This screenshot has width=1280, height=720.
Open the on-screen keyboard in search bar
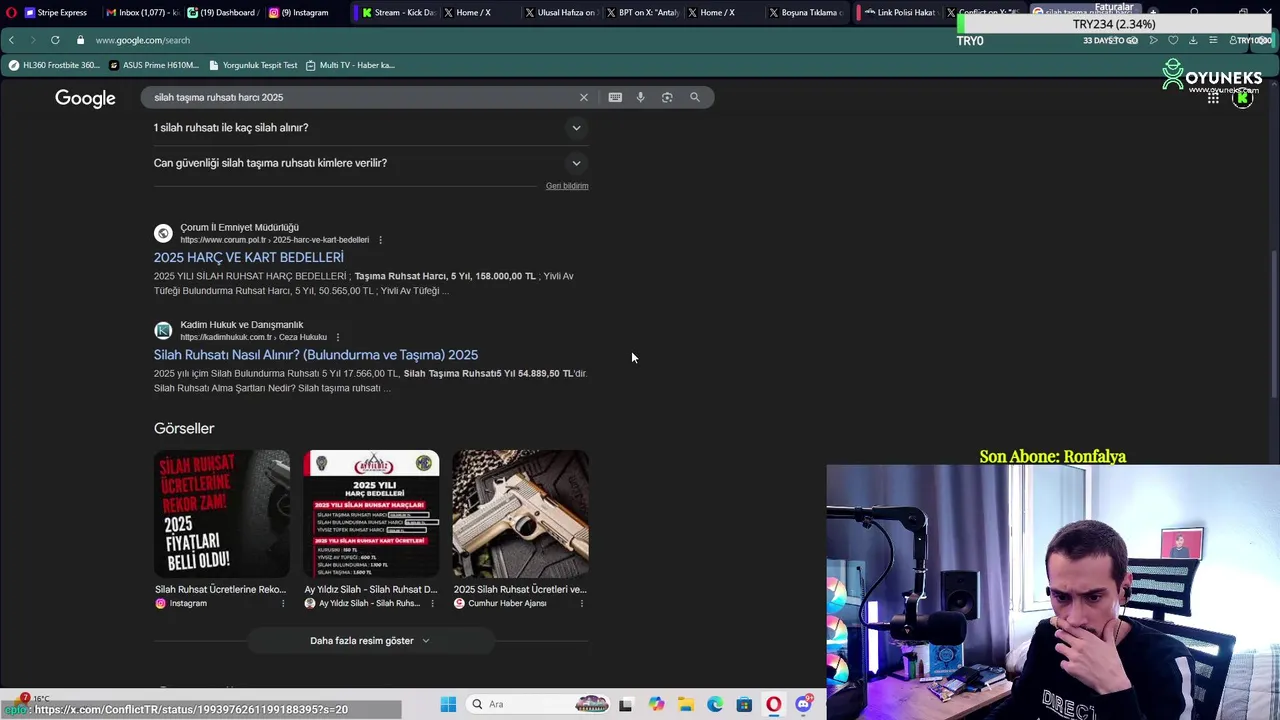(615, 97)
